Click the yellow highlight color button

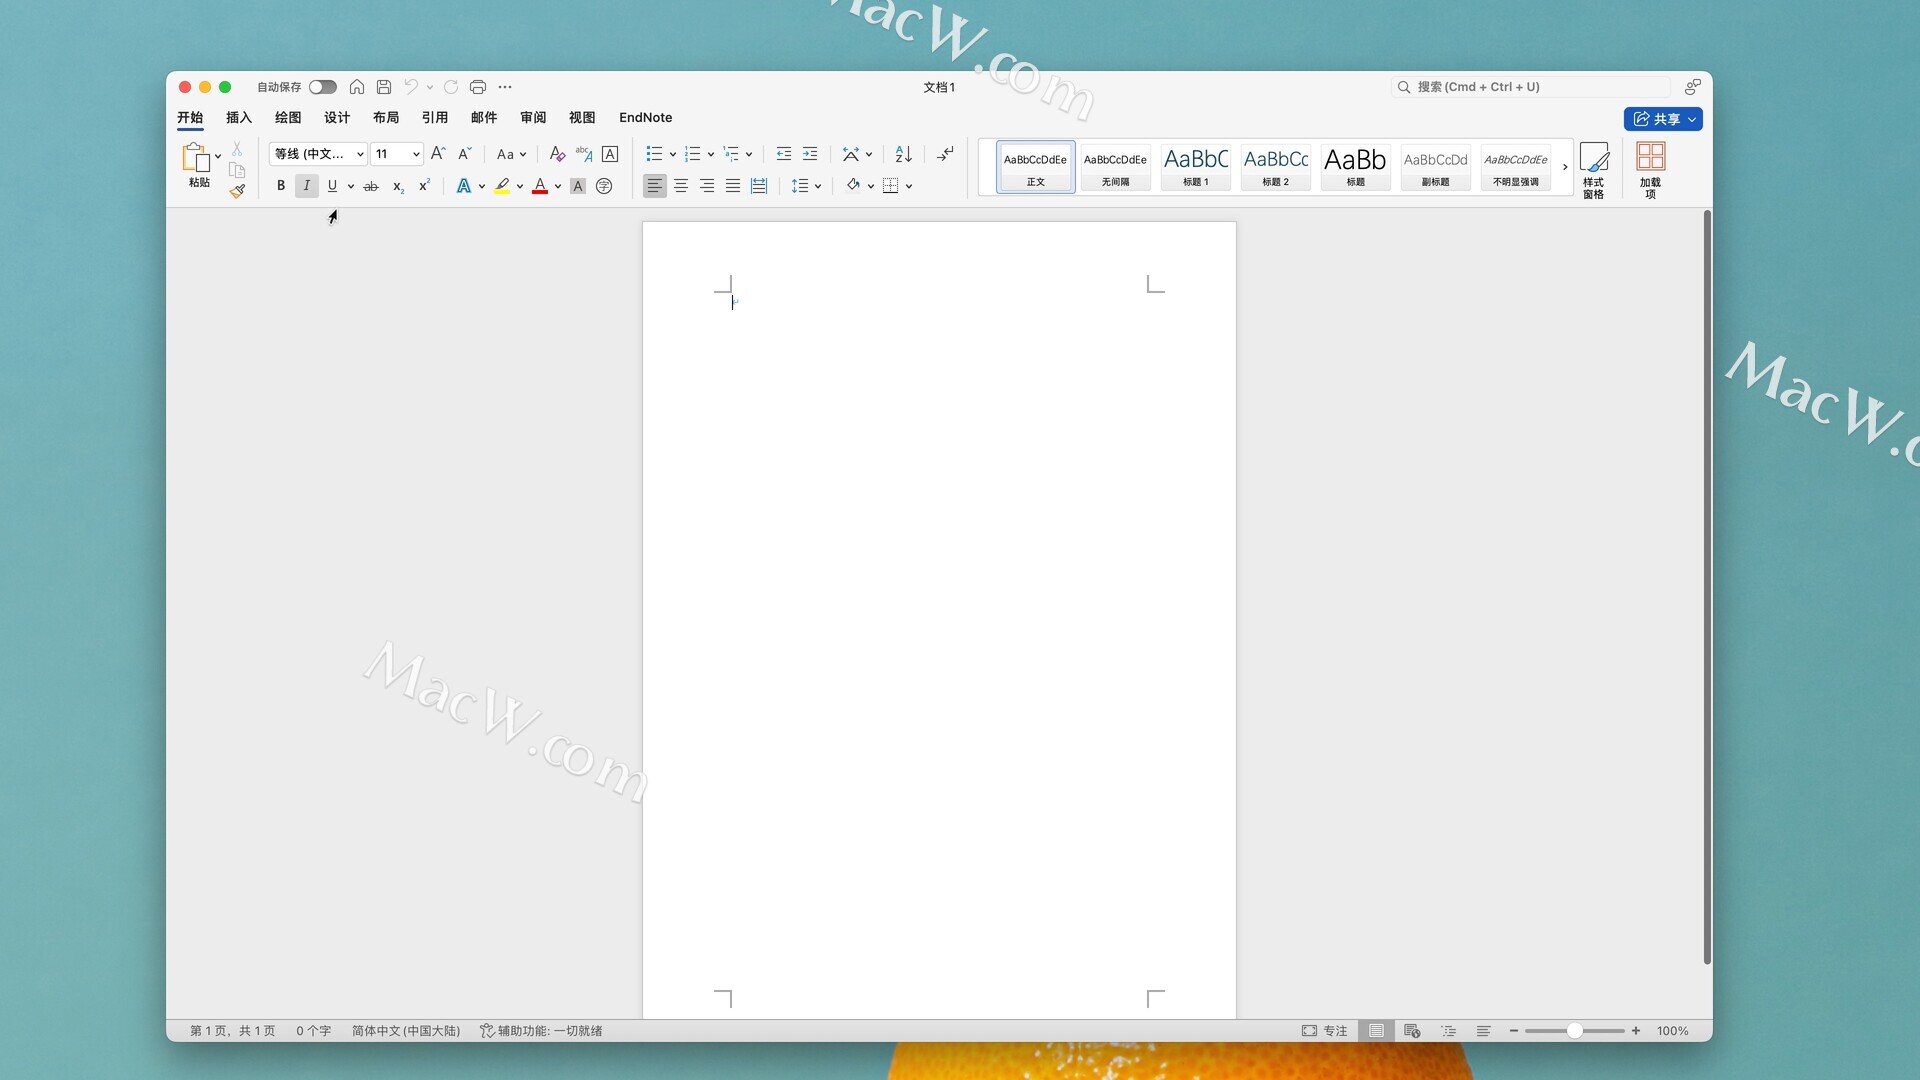pyautogui.click(x=502, y=186)
